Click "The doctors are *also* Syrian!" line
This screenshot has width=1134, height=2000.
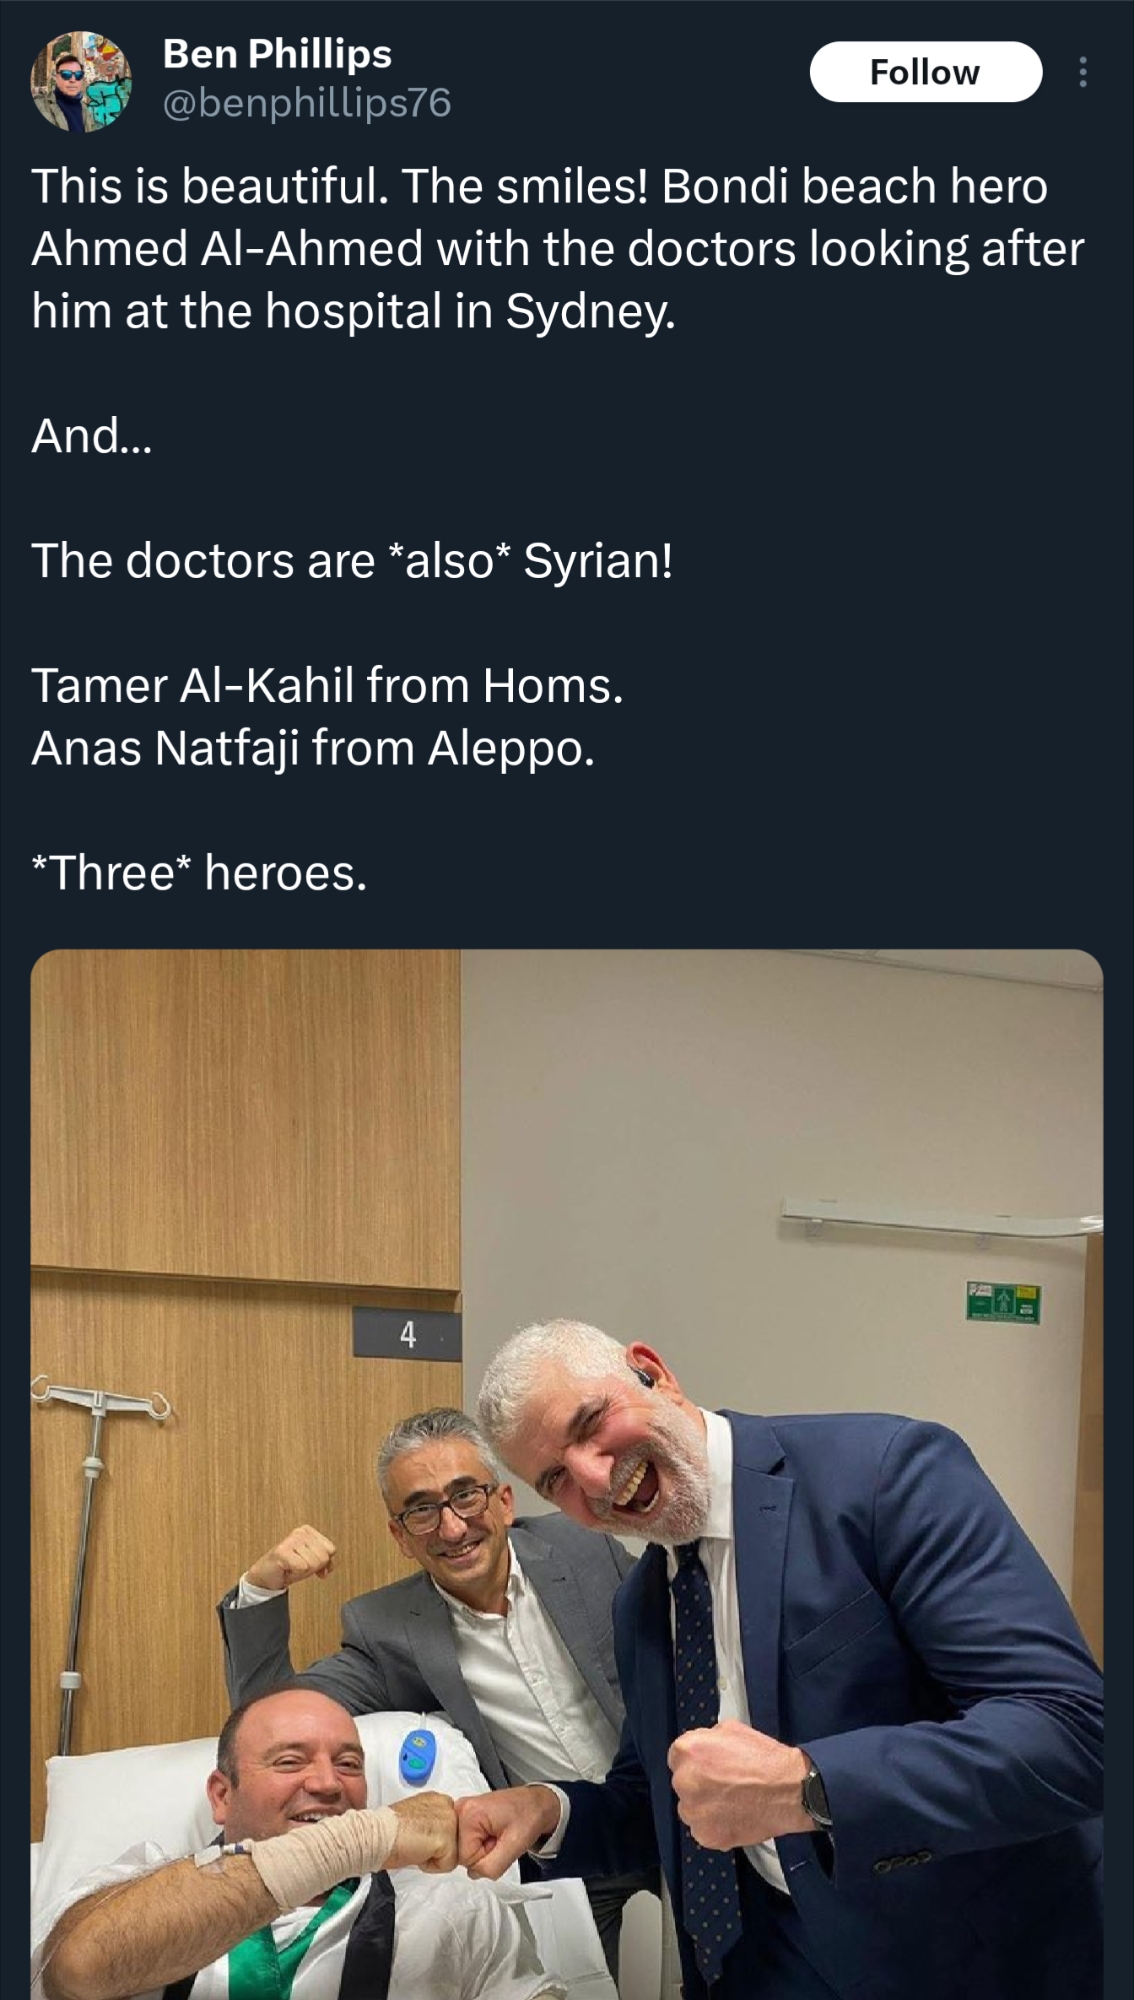(x=352, y=561)
